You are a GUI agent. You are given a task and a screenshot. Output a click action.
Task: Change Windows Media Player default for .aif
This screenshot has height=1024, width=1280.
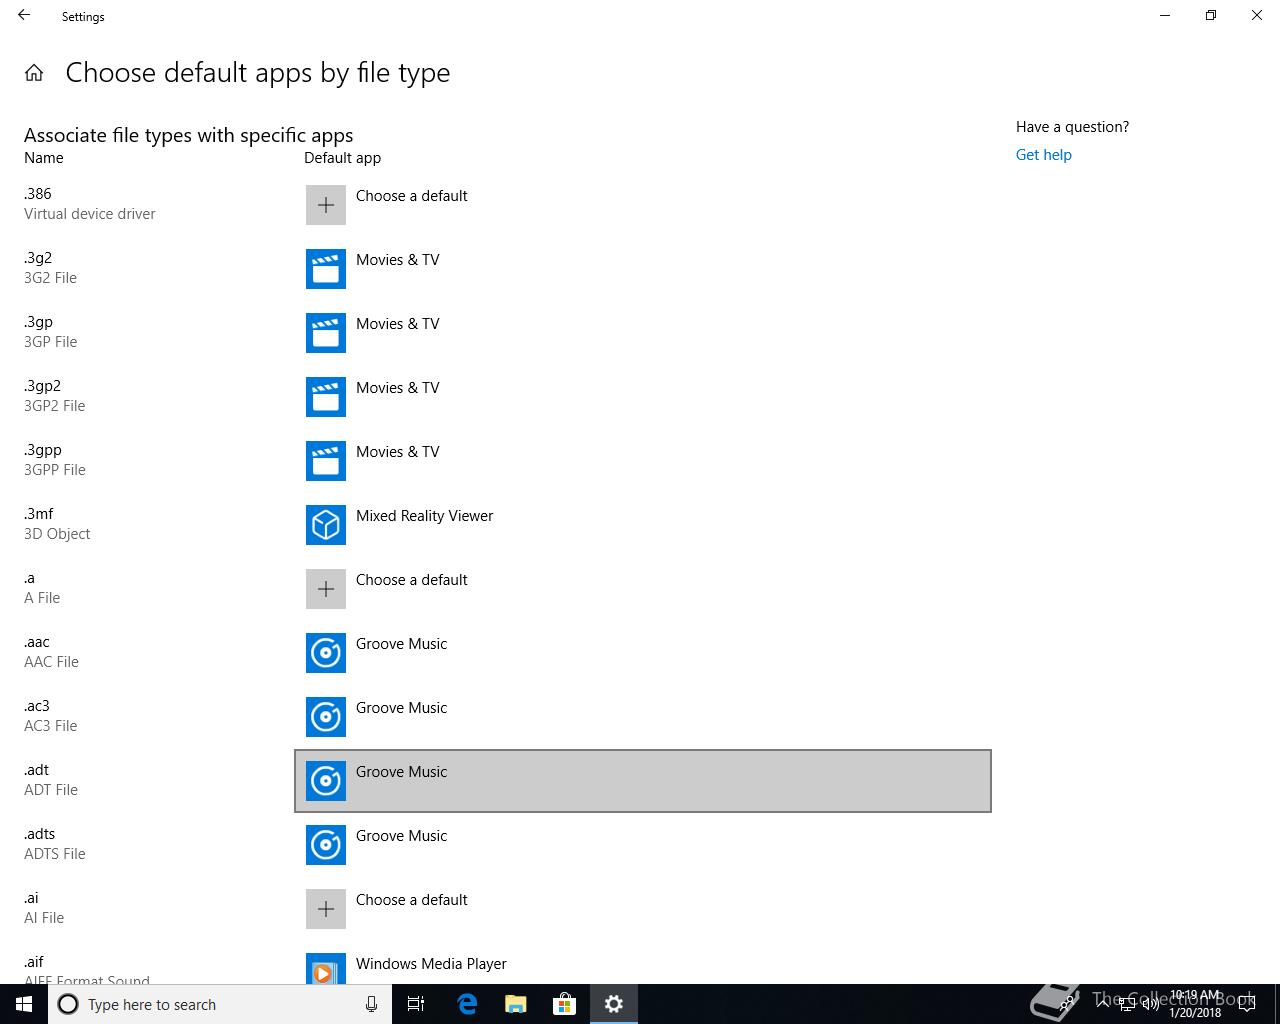(x=643, y=963)
